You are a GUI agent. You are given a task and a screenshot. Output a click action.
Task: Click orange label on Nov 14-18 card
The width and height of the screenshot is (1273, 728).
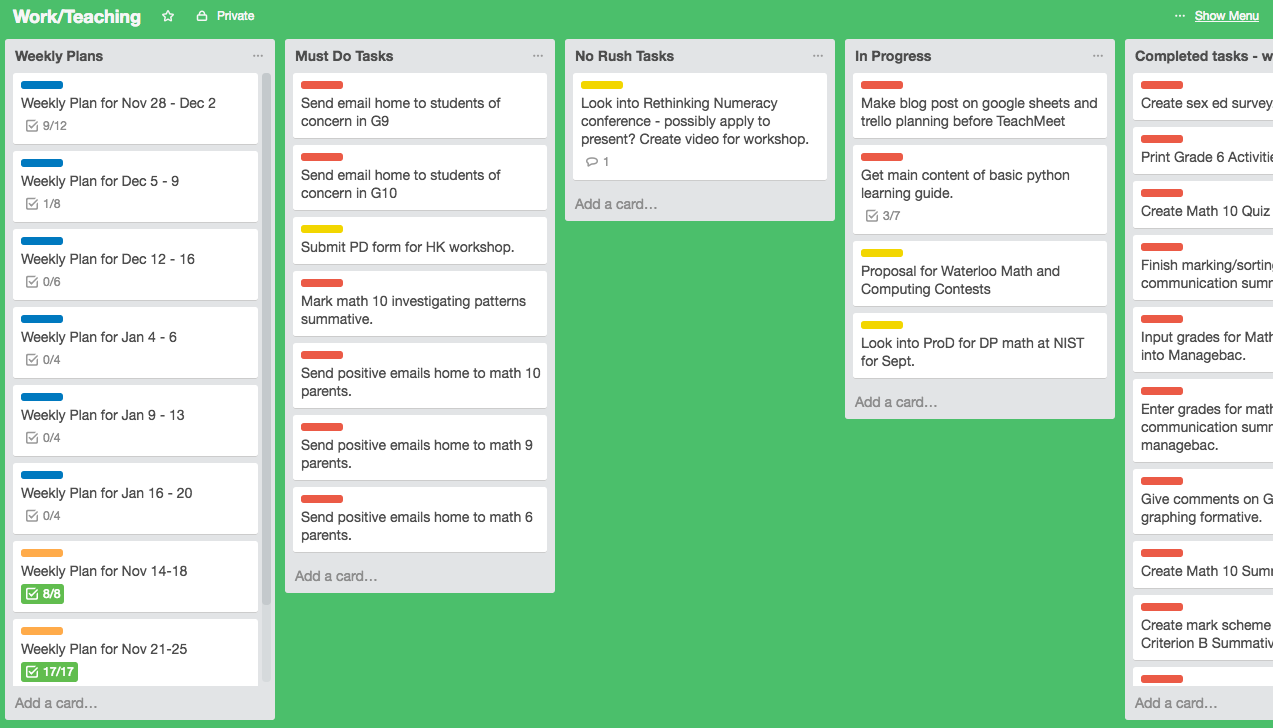coord(42,553)
